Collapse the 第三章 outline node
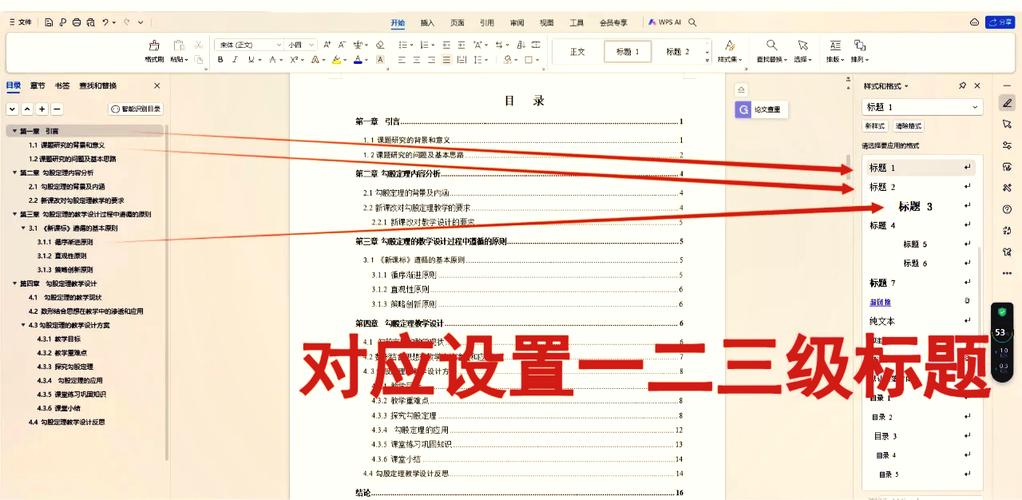This screenshot has width=1022, height=500. pos(13,214)
